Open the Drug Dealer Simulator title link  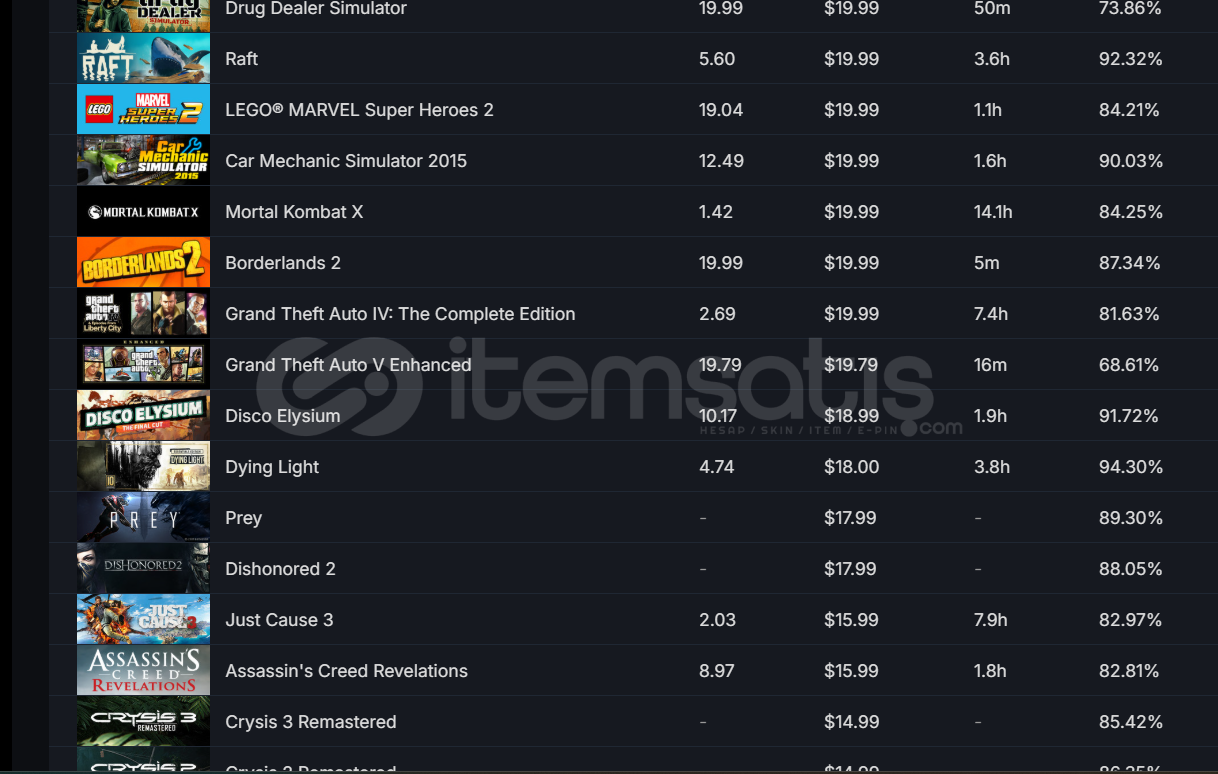tap(316, 9)
